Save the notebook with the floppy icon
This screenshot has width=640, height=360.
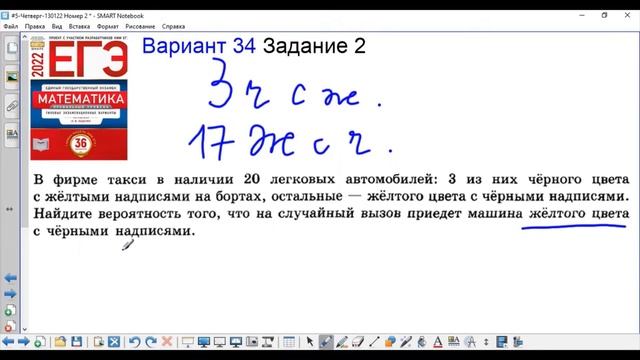point(76,342)
